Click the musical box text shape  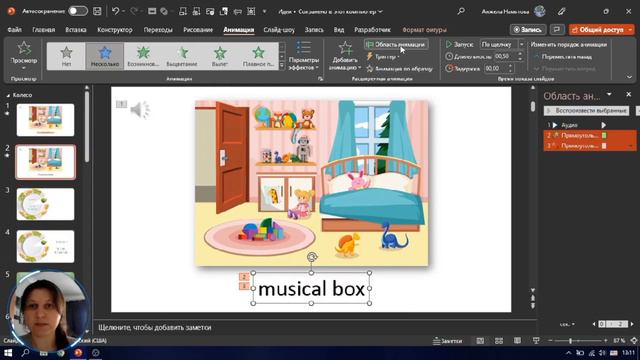311,289
